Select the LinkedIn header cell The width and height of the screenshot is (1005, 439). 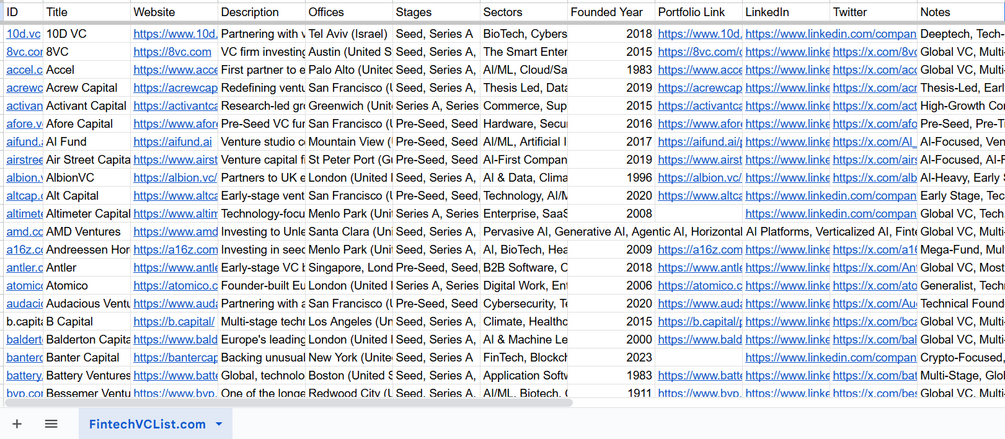(786, 12)
